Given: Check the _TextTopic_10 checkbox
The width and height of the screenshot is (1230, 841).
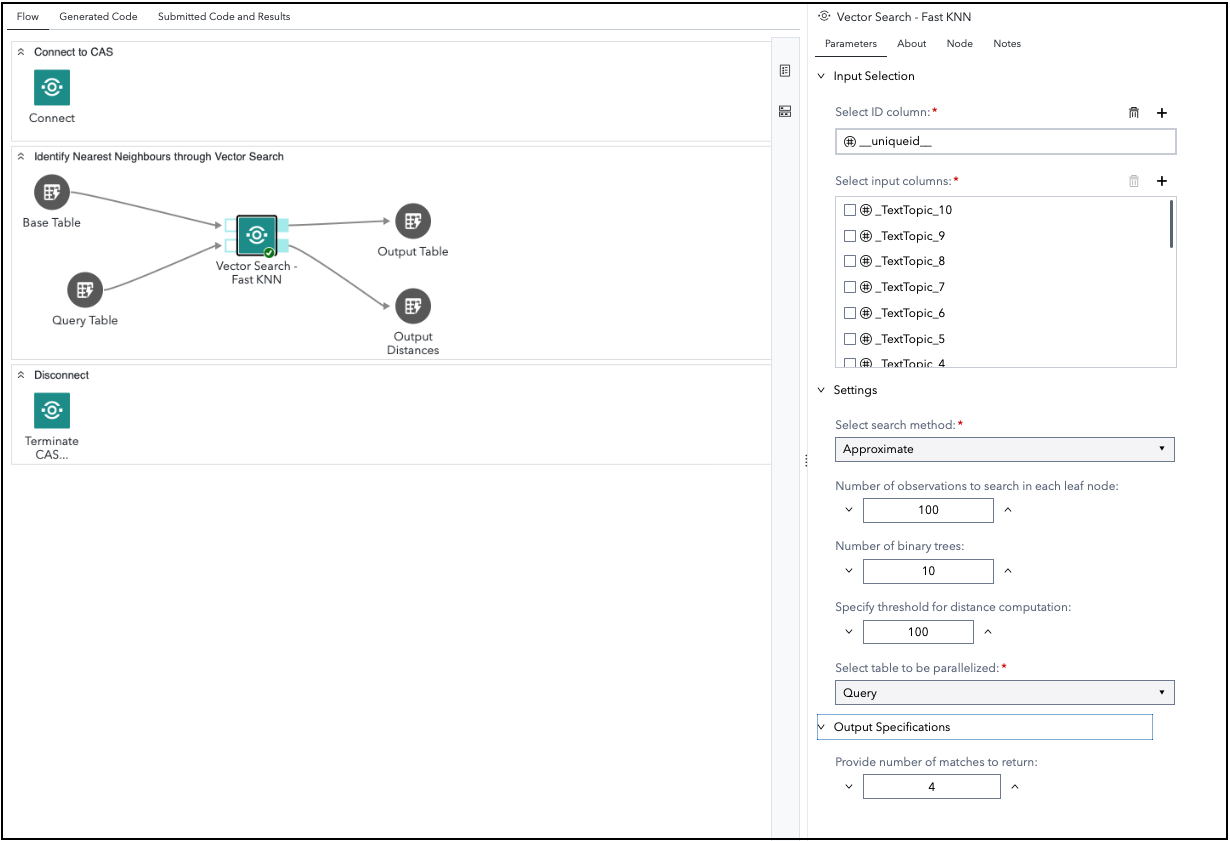Looking at the screenshot, I should pos(850,210).
